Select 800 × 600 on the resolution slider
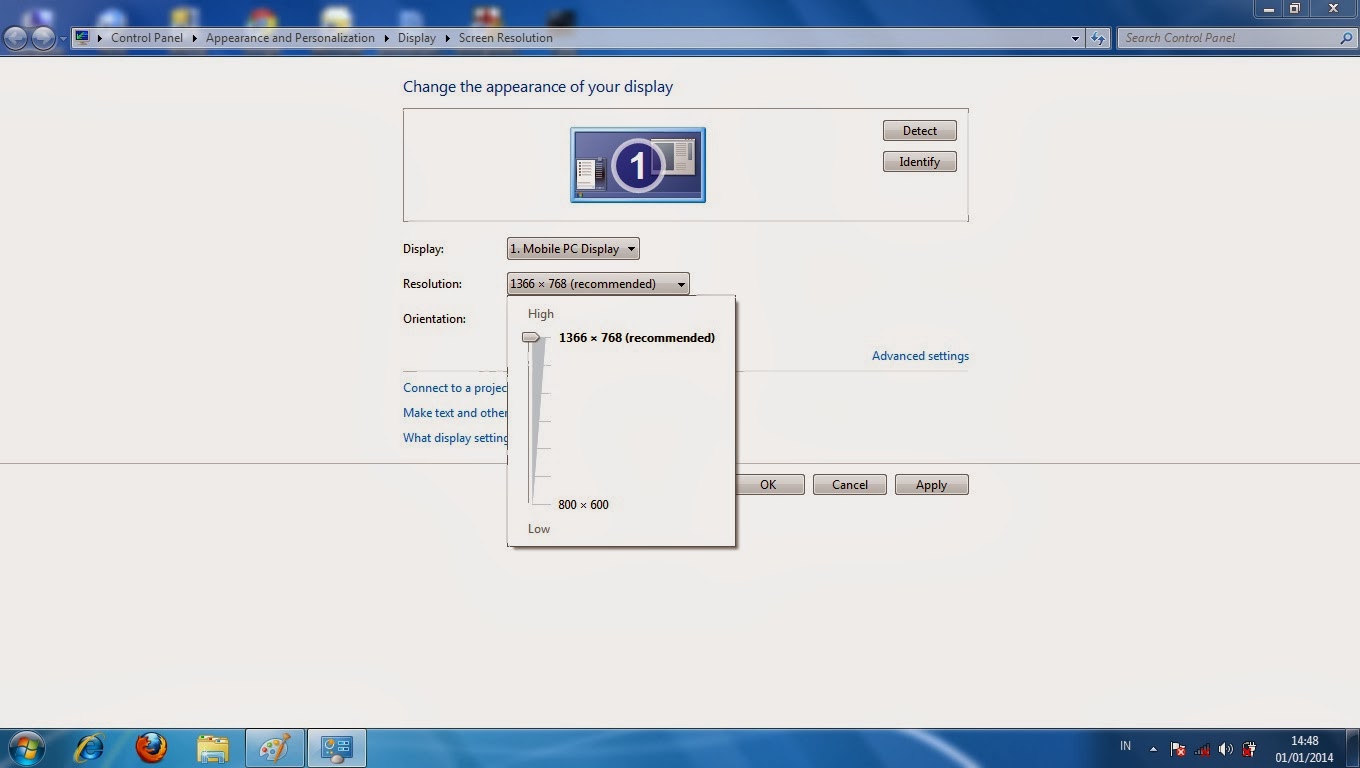Viewport: 1360px width, 768px height. click(531, 500)
